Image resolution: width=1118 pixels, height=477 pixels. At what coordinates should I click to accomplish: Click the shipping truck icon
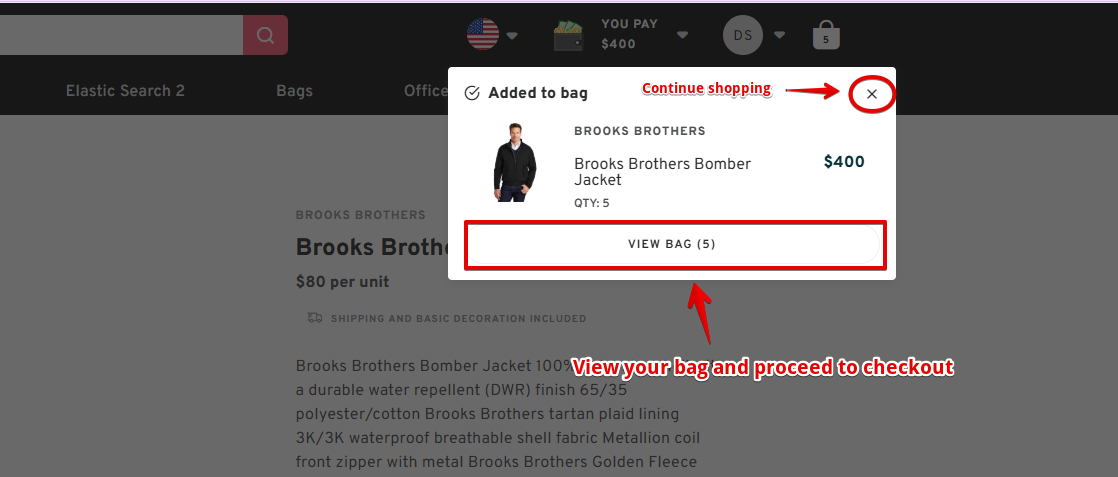pos(314,318)
